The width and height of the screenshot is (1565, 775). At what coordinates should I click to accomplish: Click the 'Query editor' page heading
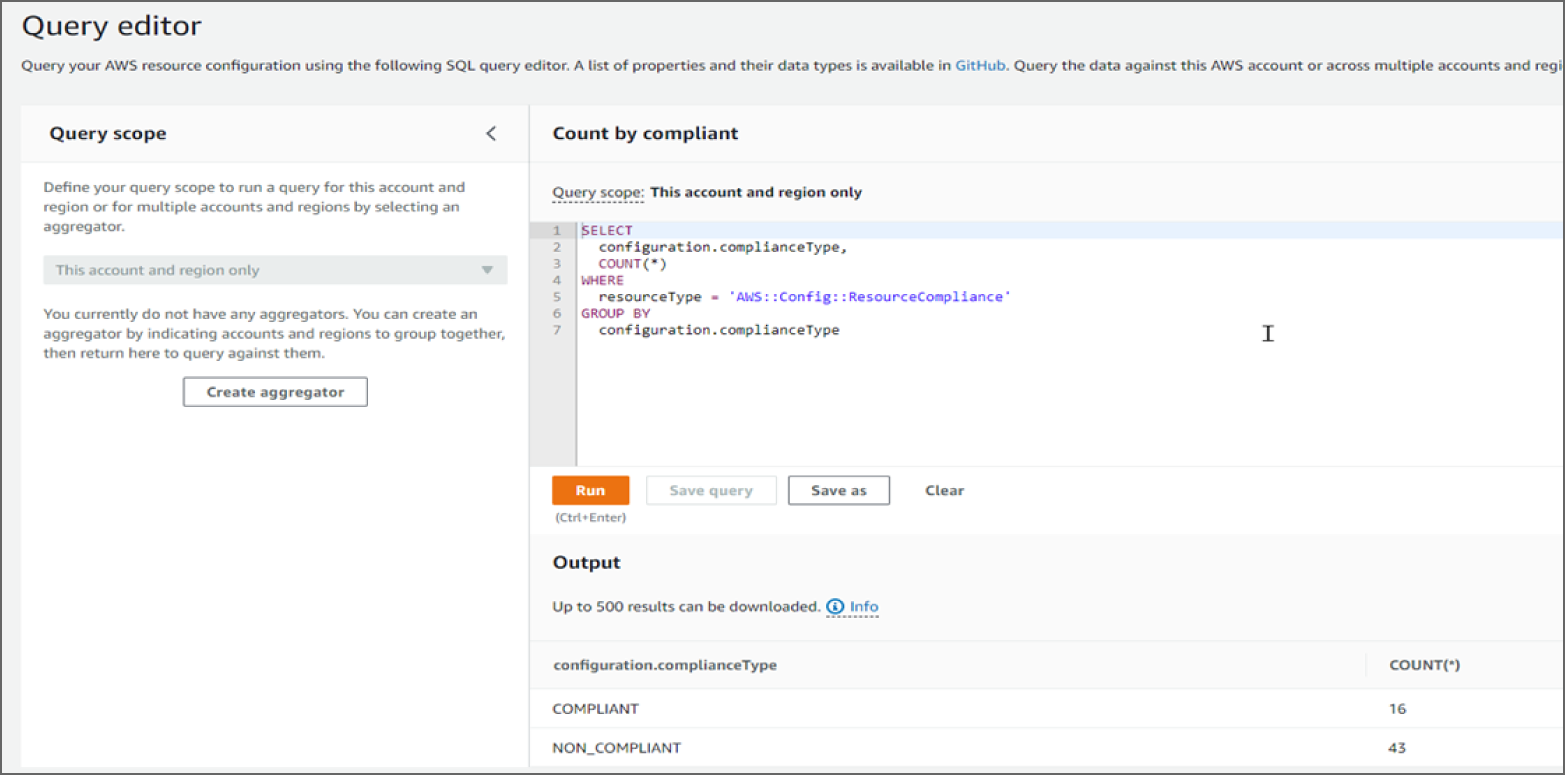(x=111, y=26)
